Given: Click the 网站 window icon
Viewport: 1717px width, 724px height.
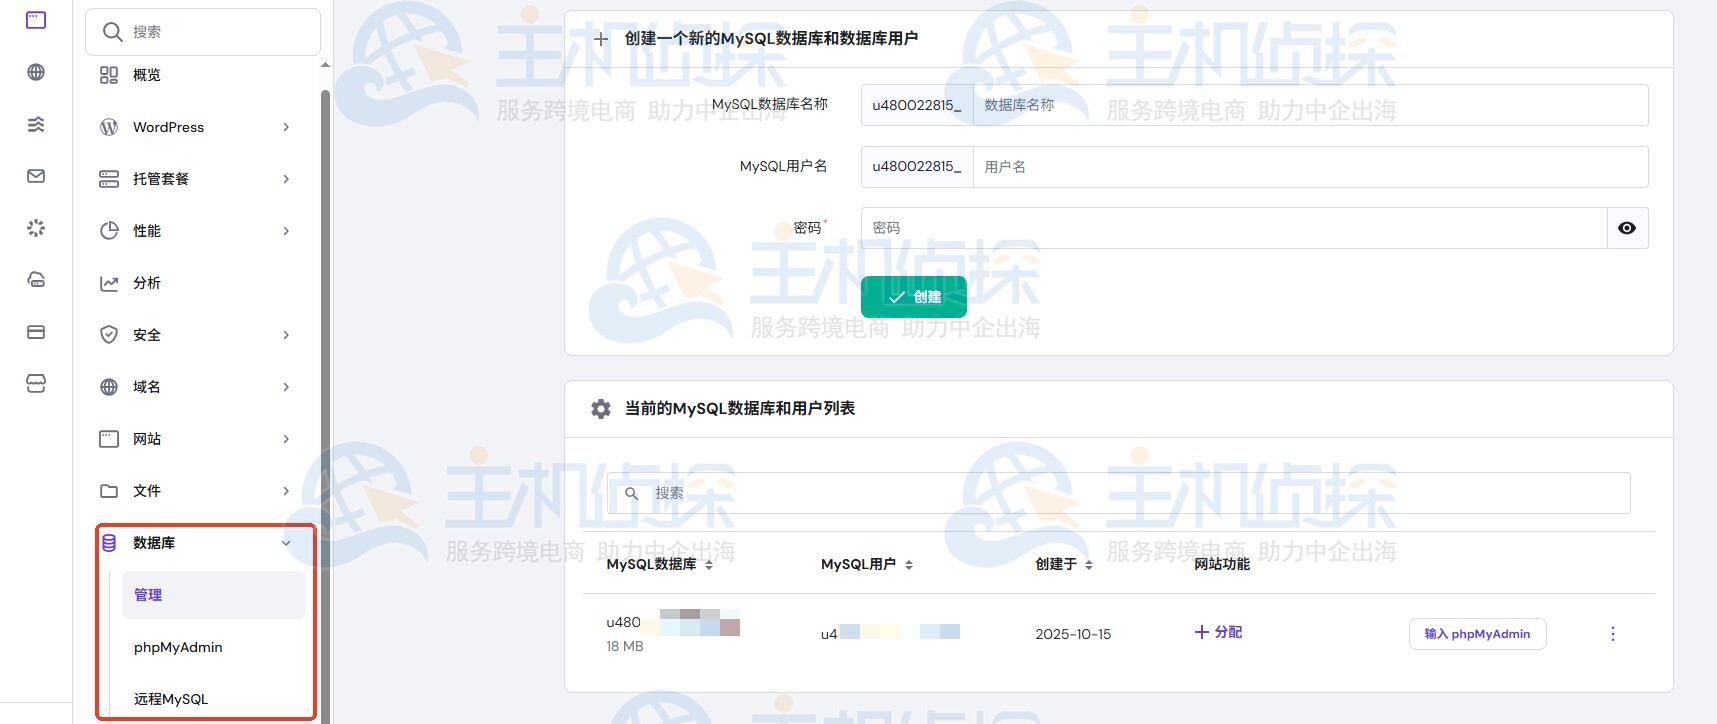Looking at the screenshot, I should tap(109, 439).
